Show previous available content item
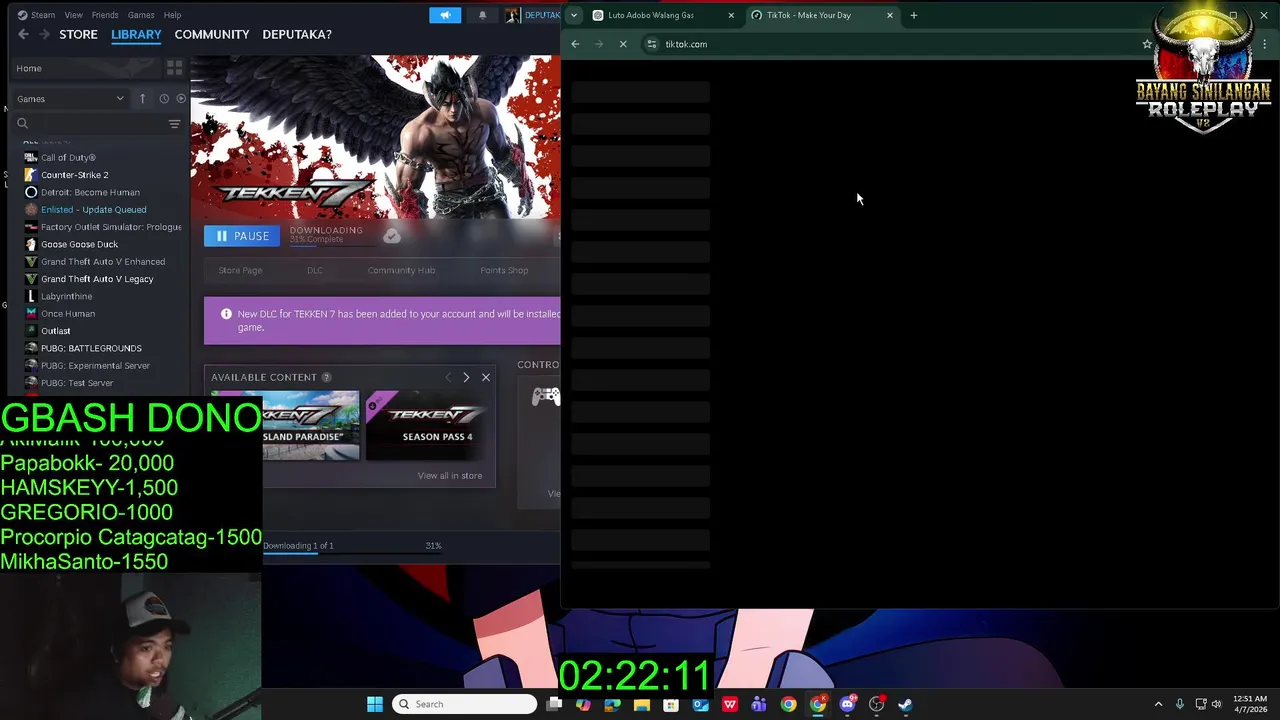 click(448, 377)
